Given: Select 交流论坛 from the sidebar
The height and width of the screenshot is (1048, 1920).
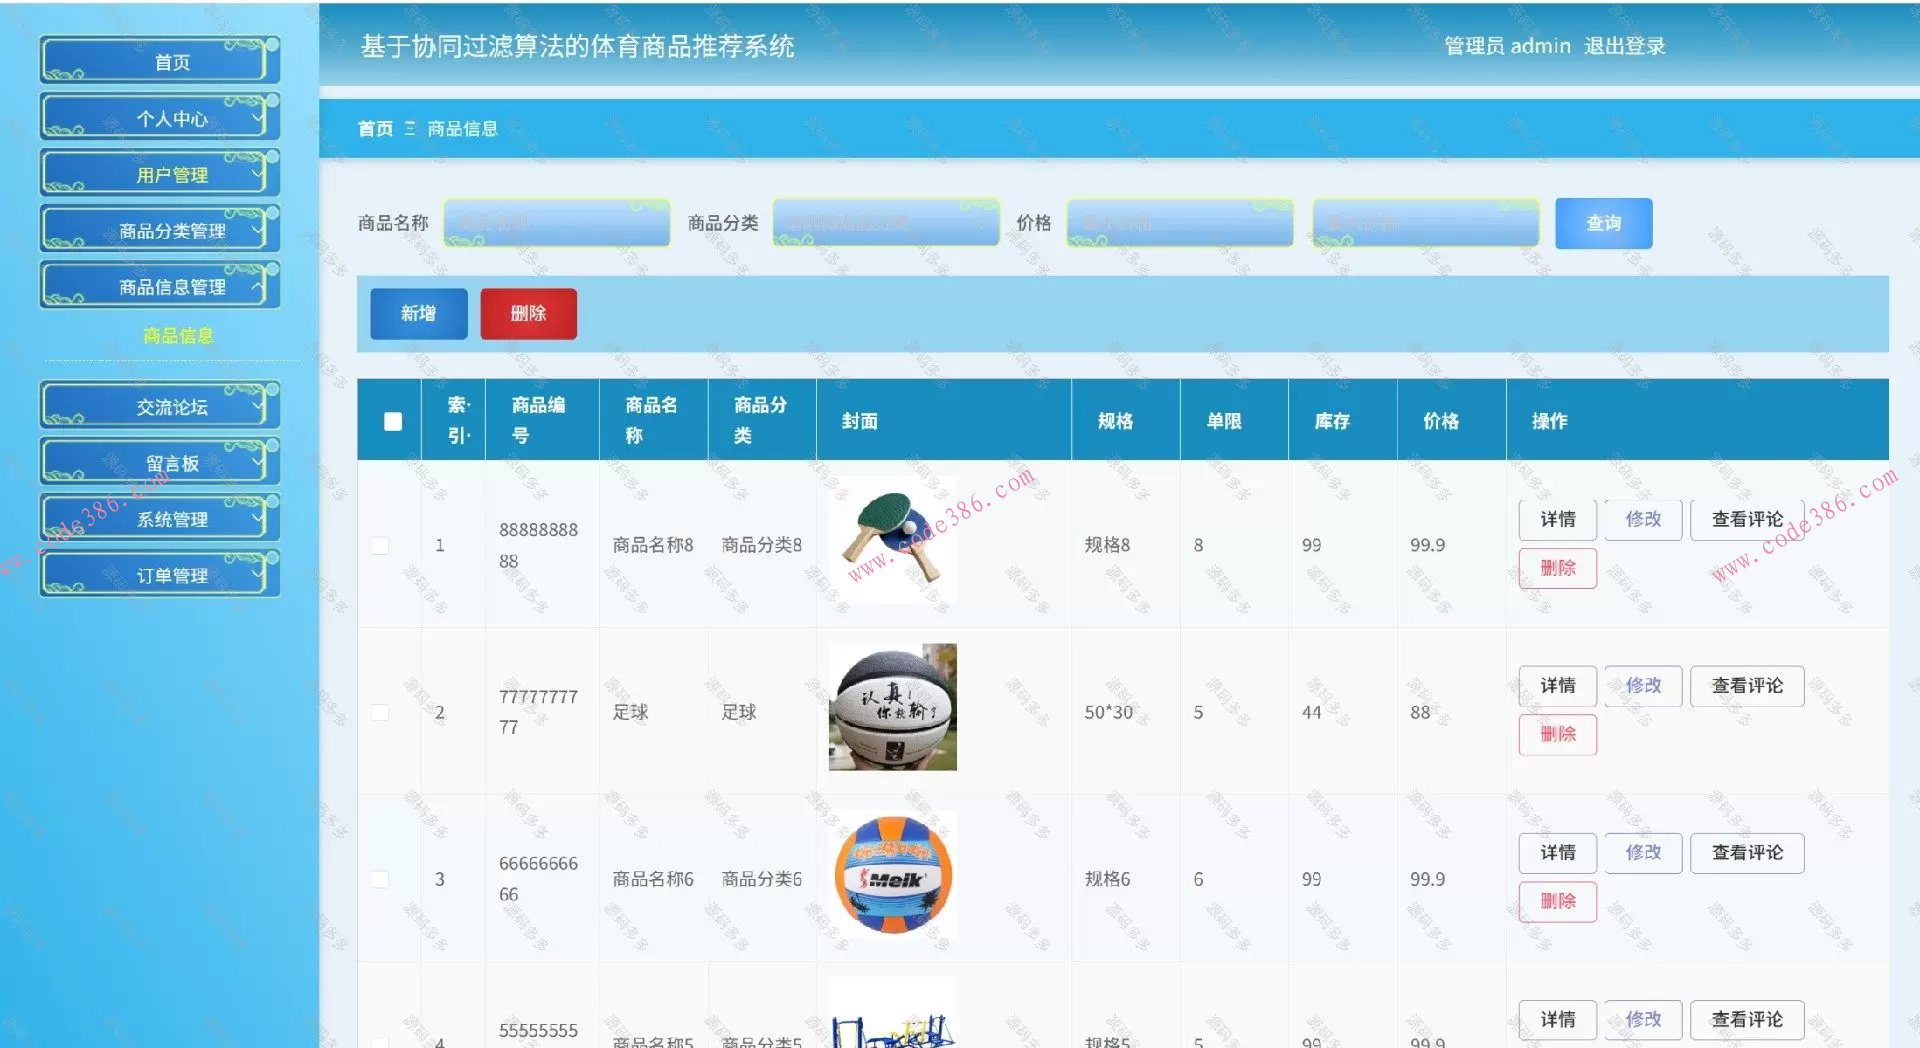Looking at the screenshot, I should pos(159,404).
